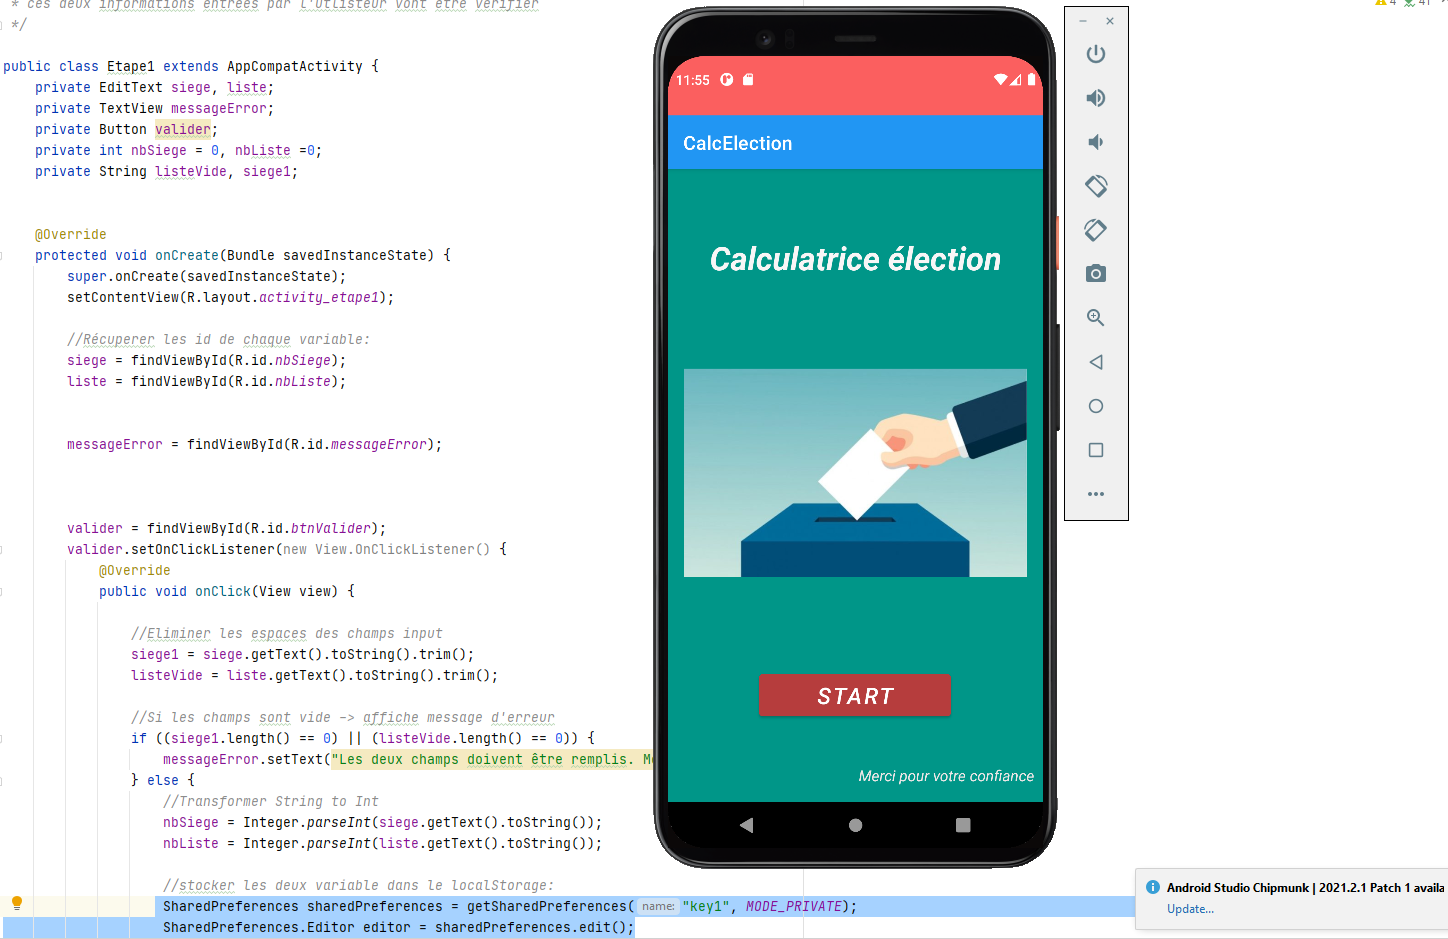Screen dimensions: 1448x939
Task: Tap the phone's on-screen back navigation button
Action: (x=746, y=825)
